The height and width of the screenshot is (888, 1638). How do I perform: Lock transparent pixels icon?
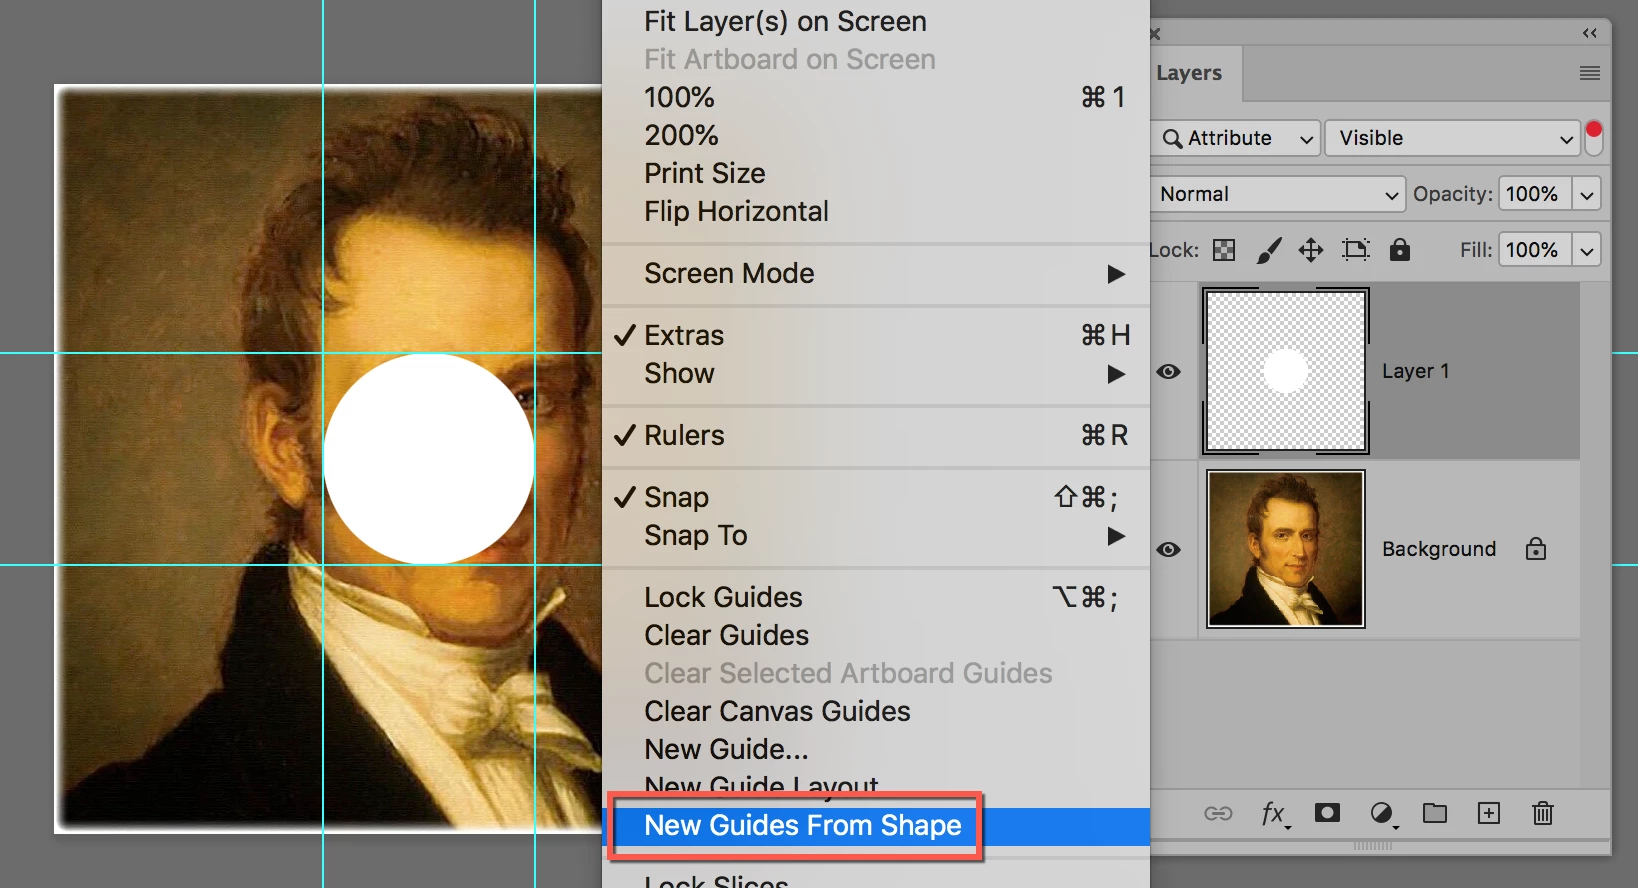coord(1224,250)
